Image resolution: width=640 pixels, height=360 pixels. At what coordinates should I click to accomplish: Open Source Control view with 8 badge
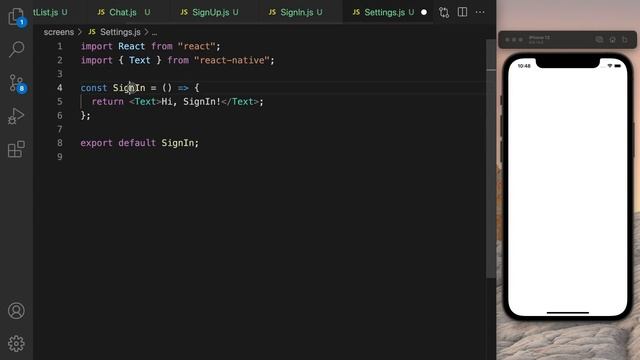tap(17, 83)
